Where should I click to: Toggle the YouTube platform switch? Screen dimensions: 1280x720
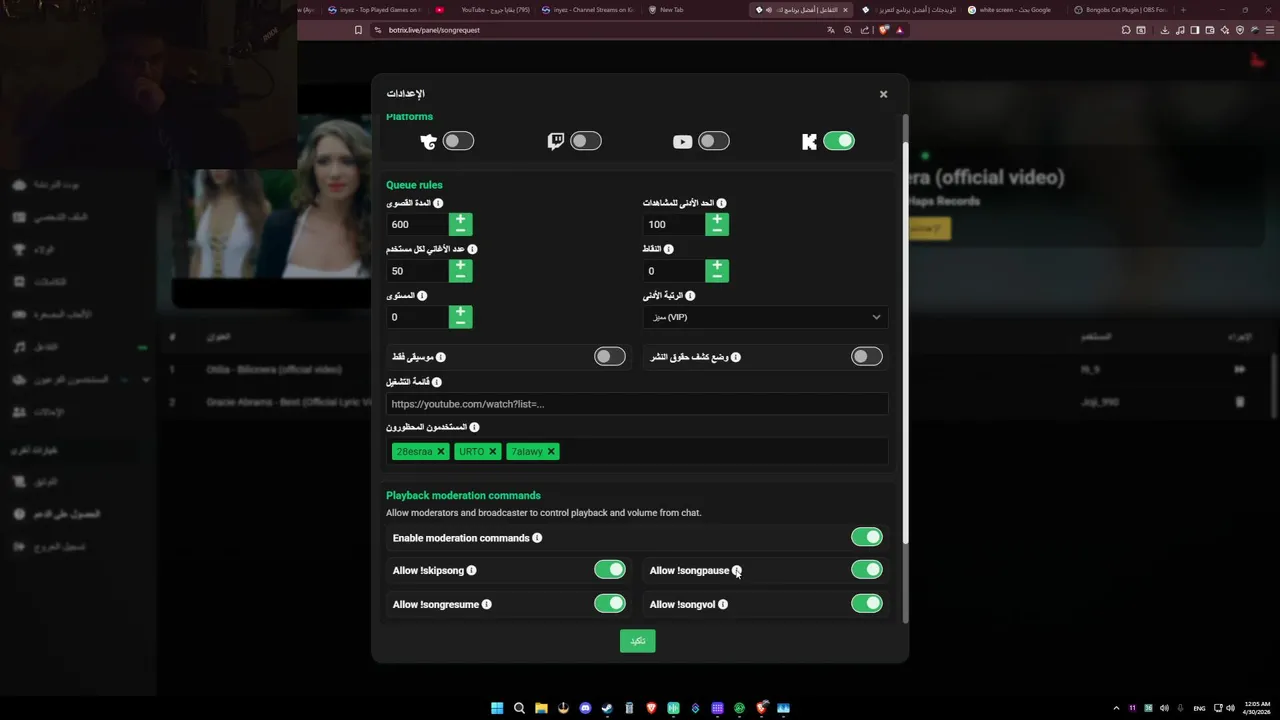click(714, 141)
